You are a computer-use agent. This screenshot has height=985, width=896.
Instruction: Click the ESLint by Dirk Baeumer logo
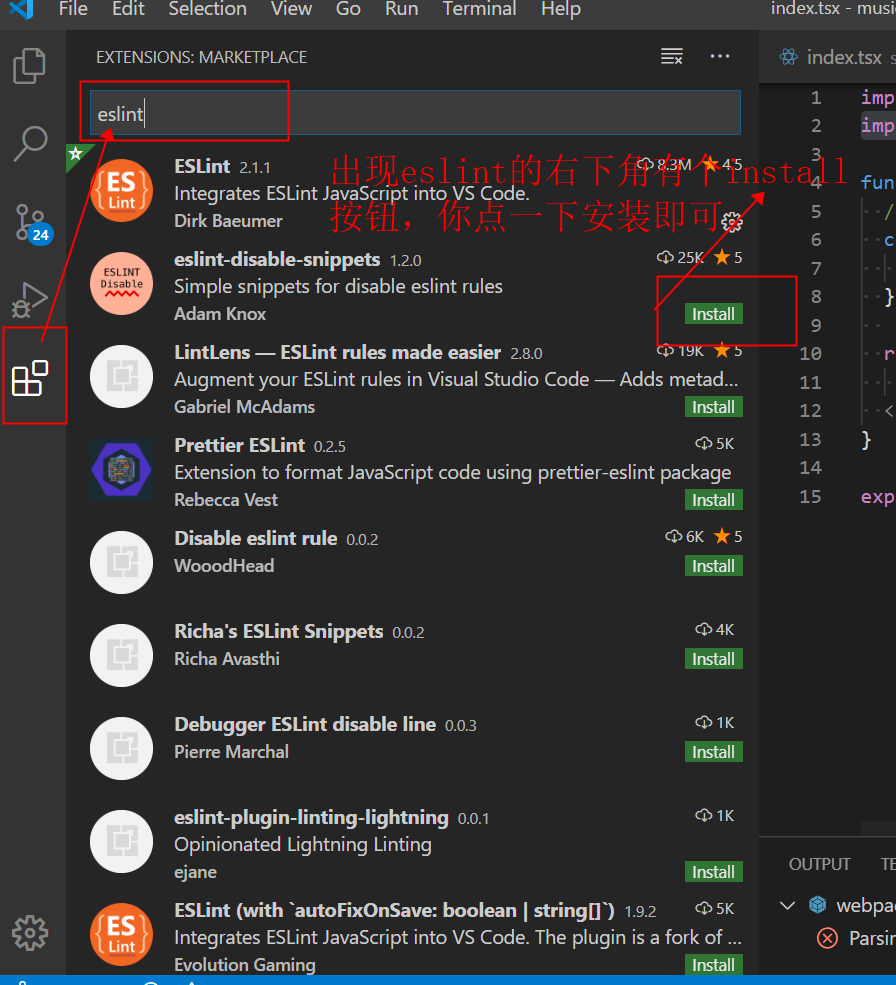(121, 191)
